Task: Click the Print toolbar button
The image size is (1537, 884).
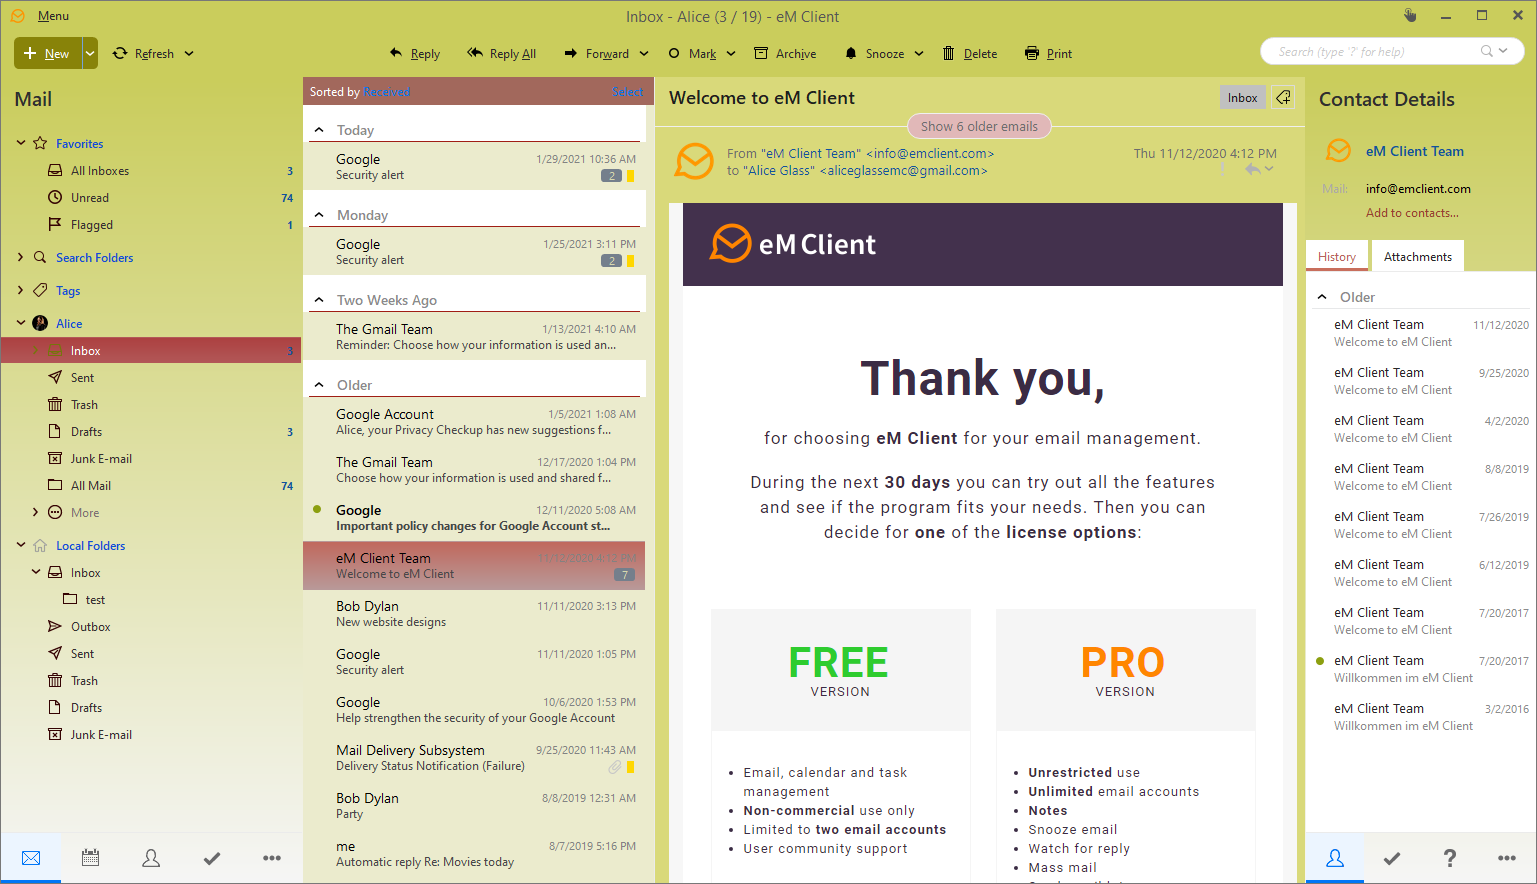Action: (x=1048, y=54)
